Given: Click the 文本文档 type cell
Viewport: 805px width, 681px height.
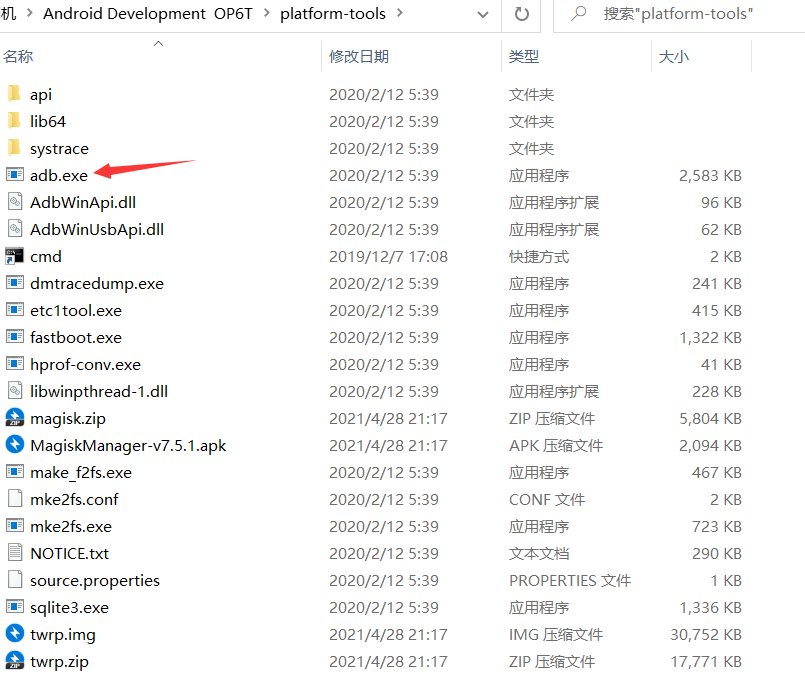Looking at the screenshot, I should 539,553.
